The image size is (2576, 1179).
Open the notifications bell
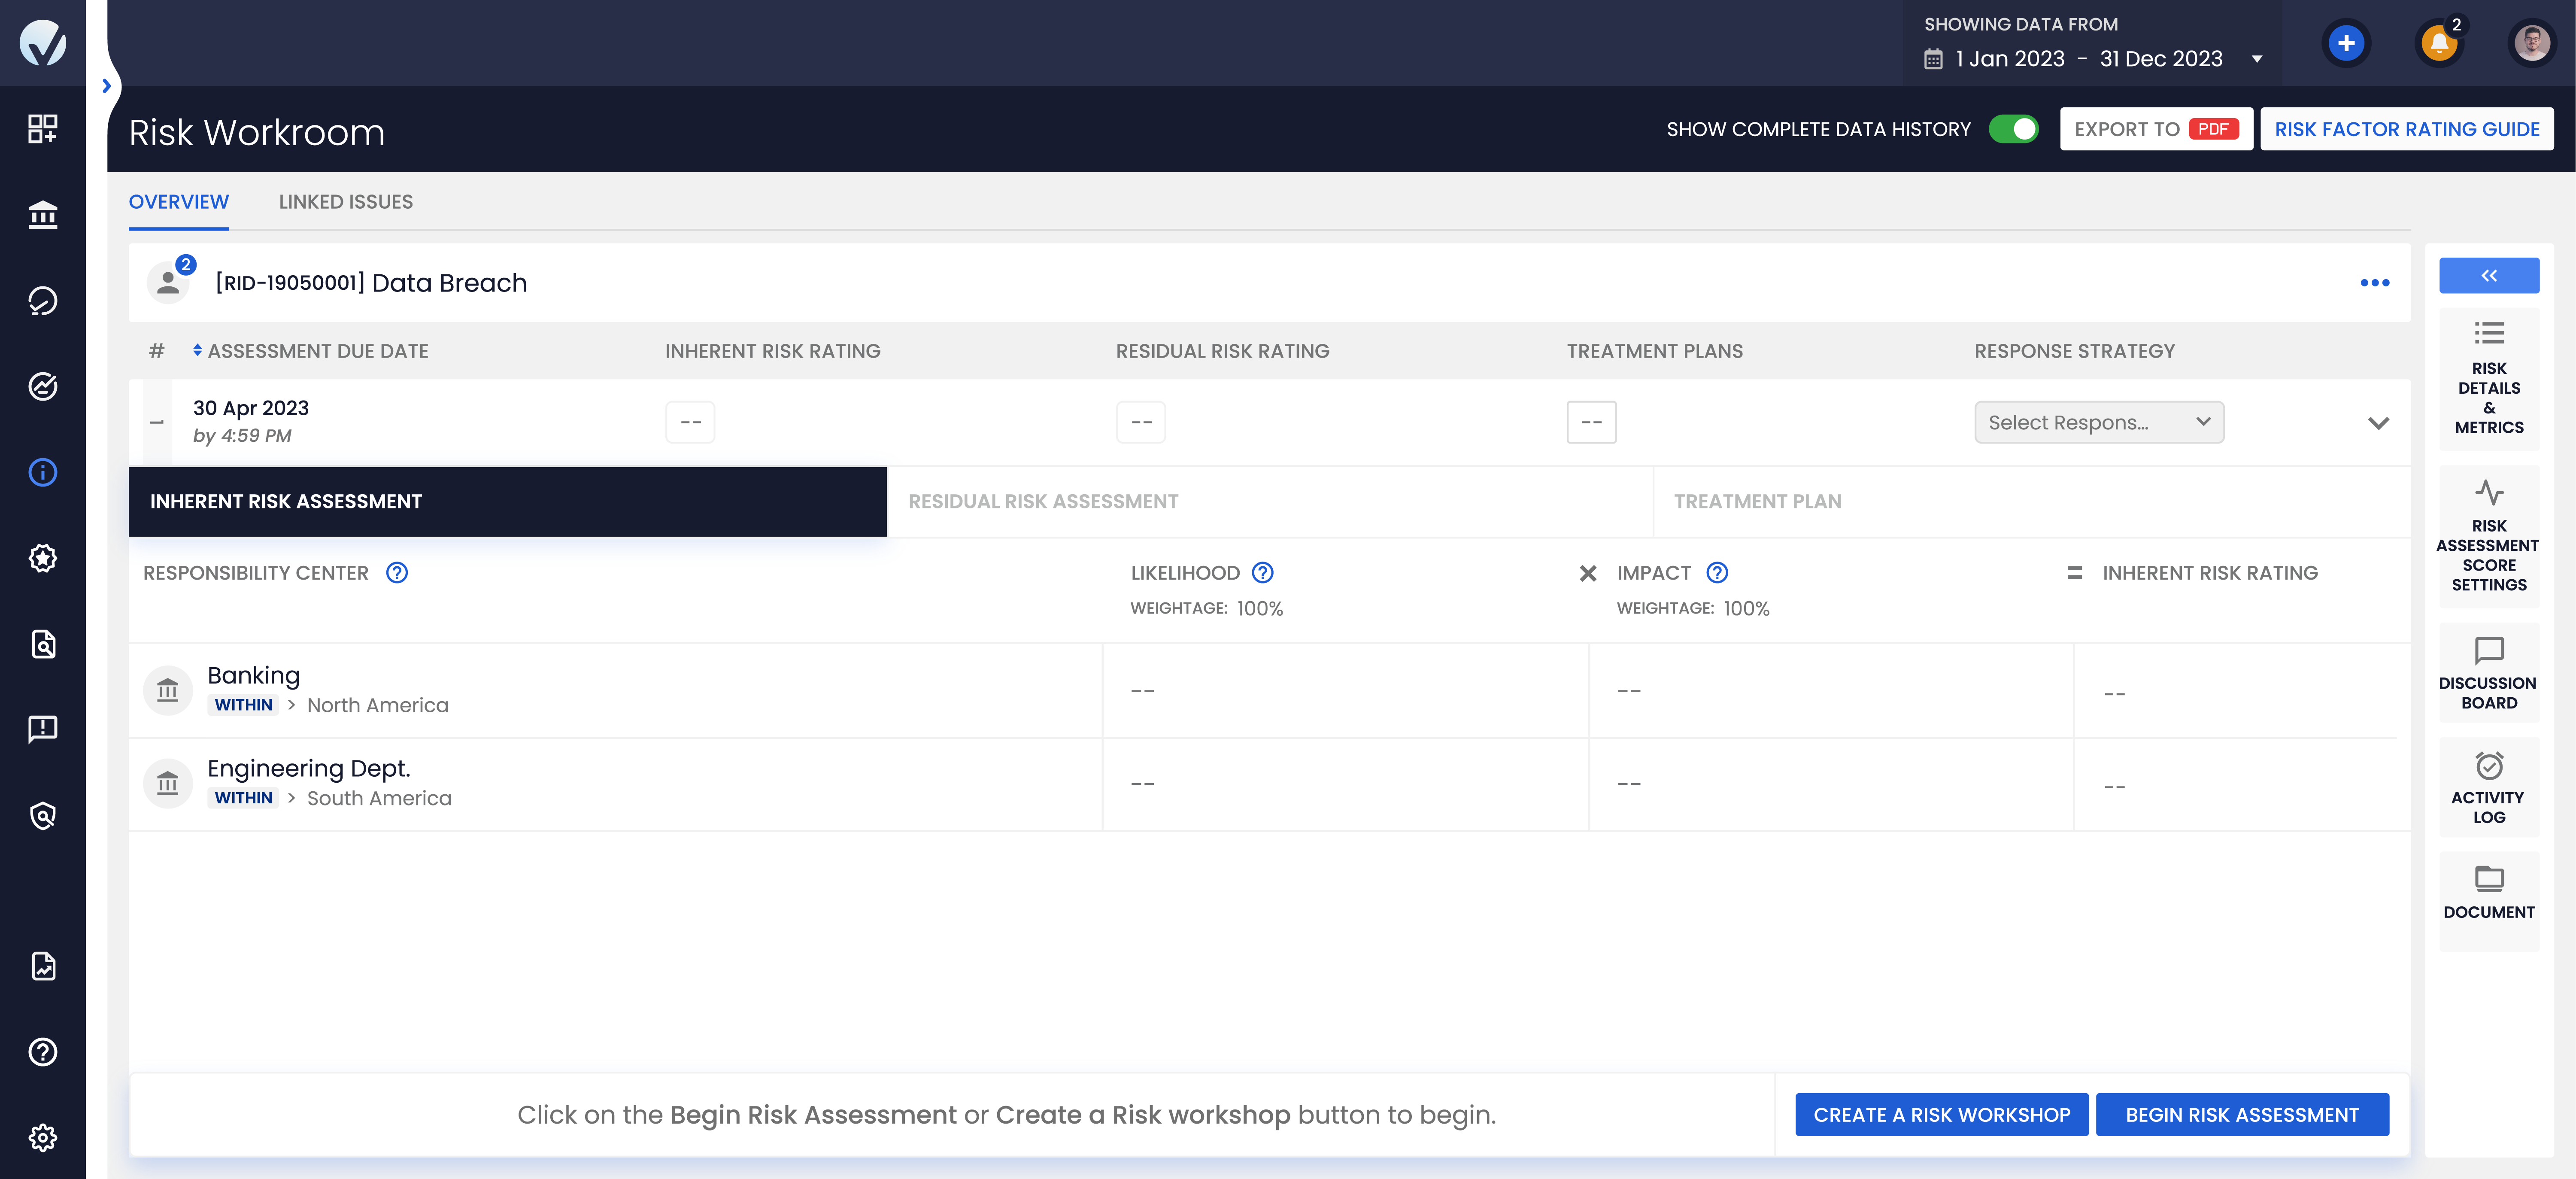(2439, 43)
